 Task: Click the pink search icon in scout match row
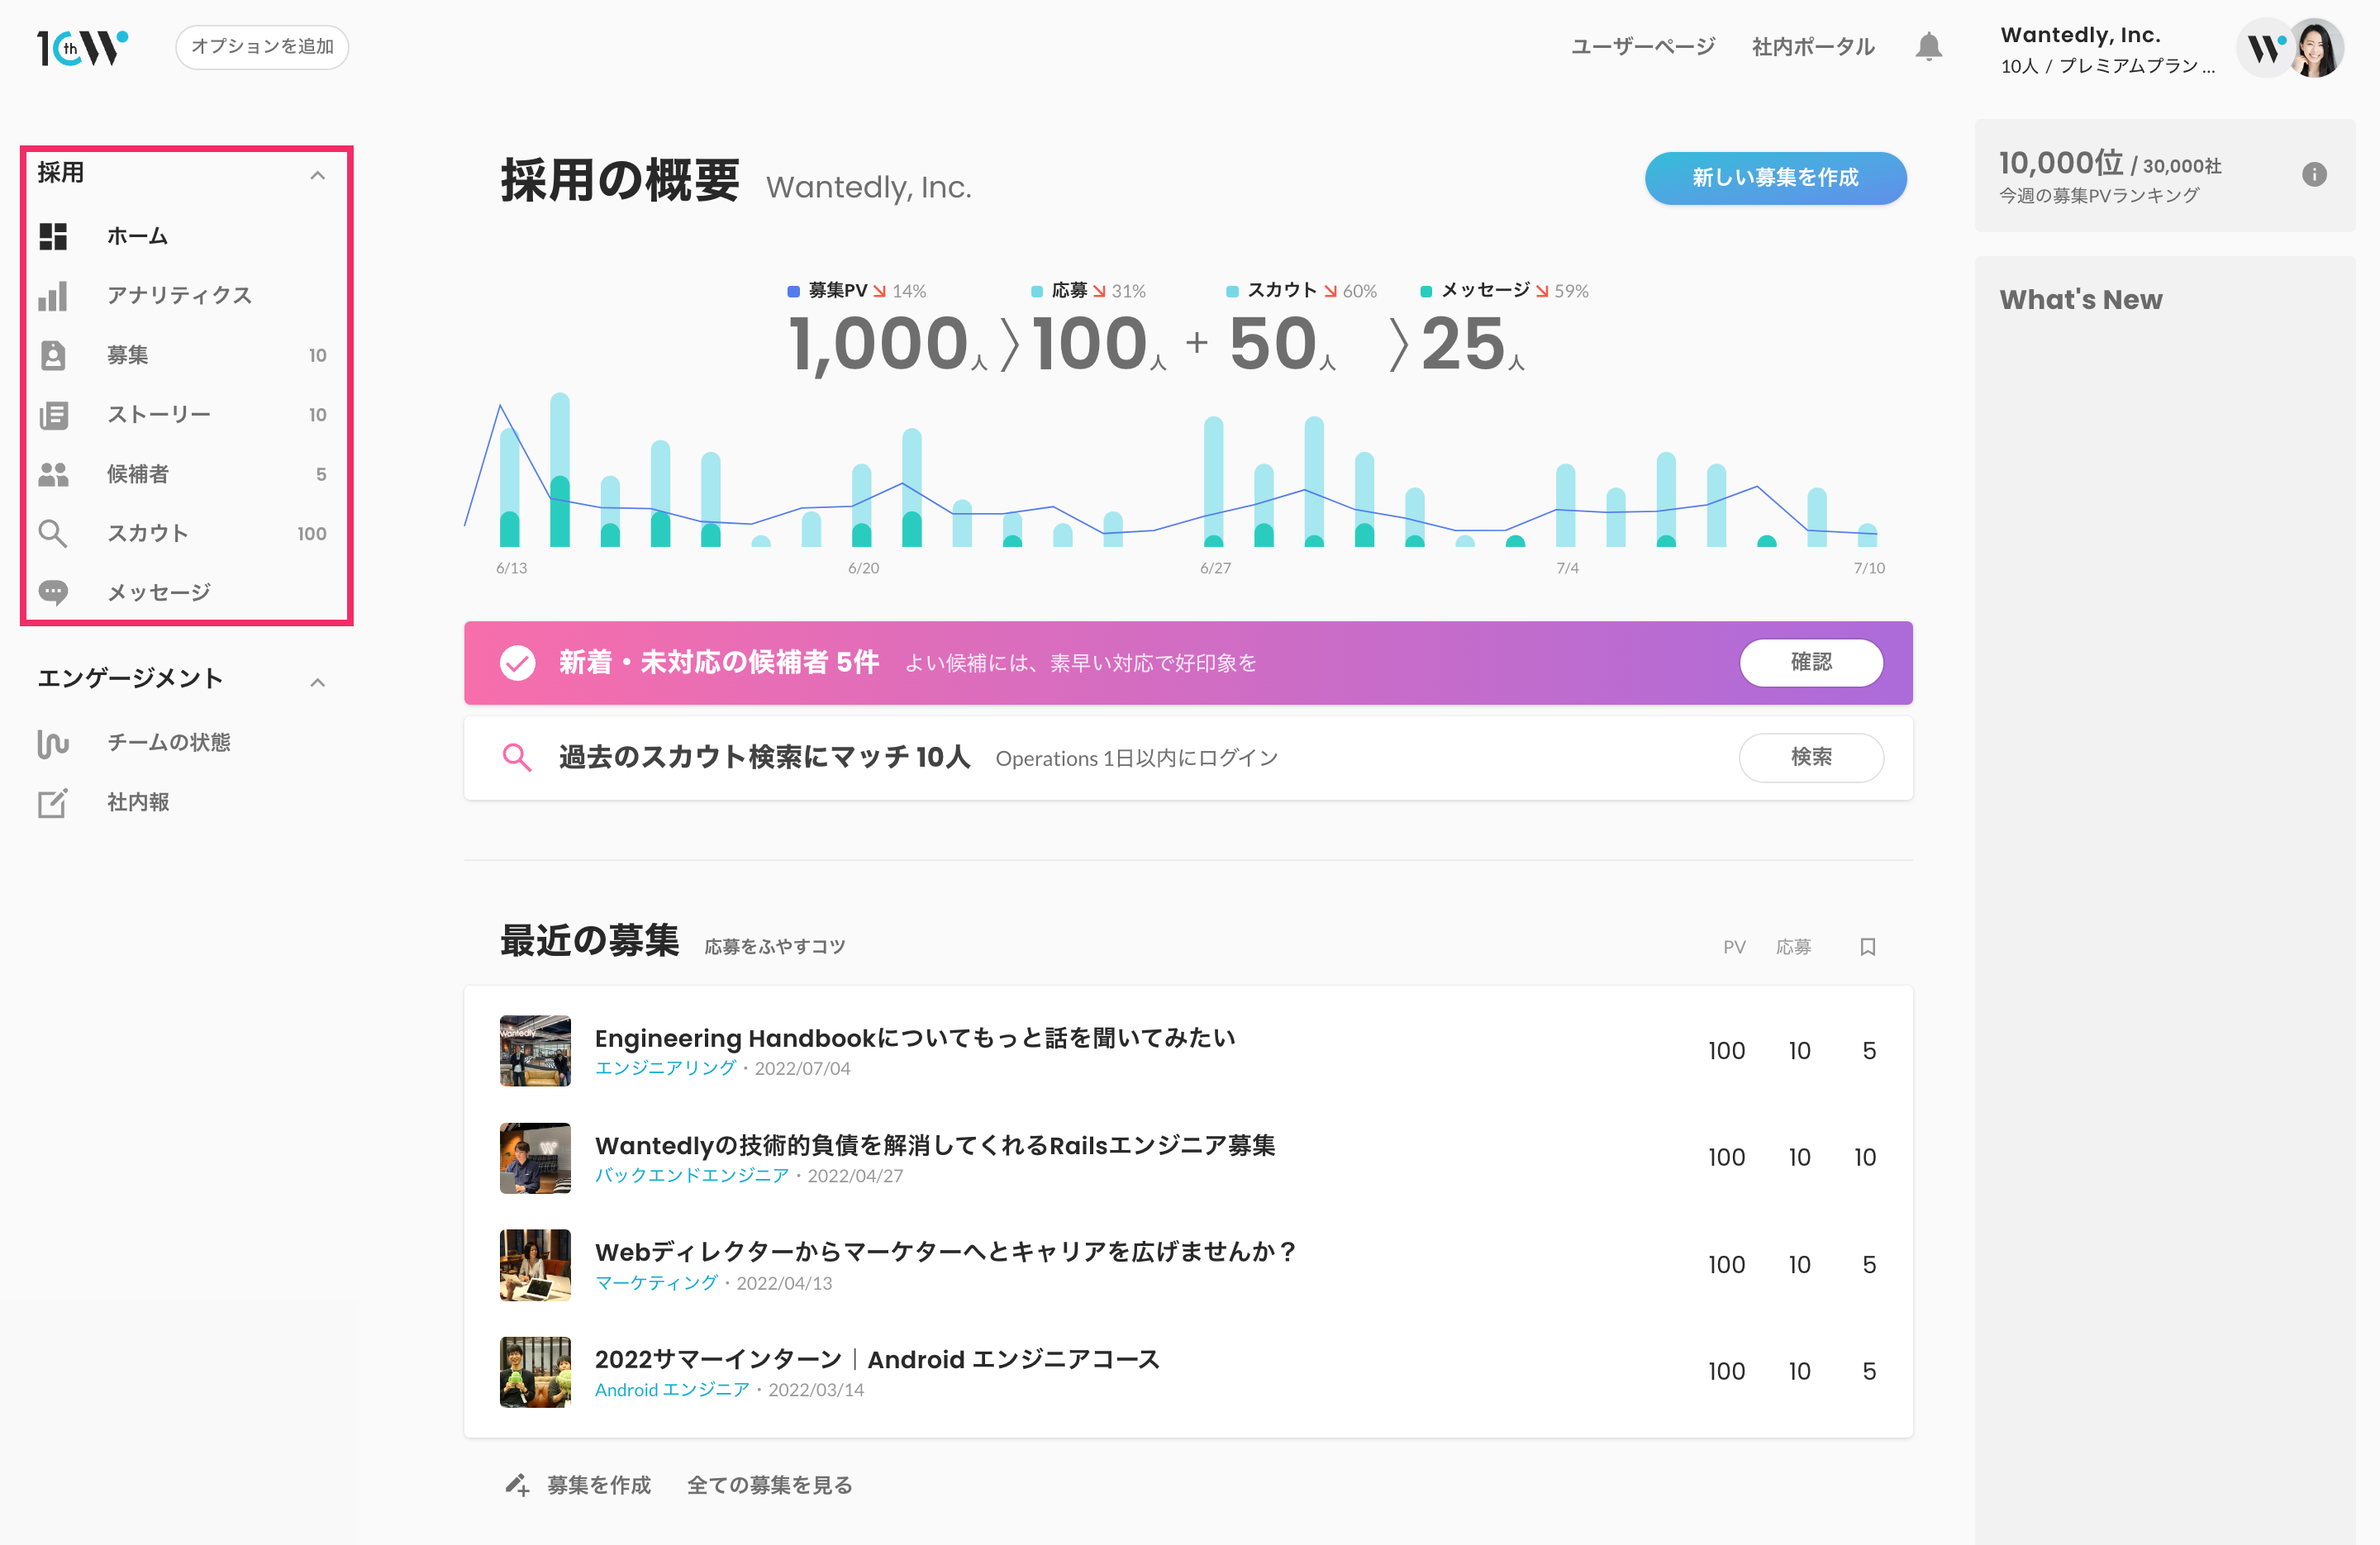(x=517, y=758)
